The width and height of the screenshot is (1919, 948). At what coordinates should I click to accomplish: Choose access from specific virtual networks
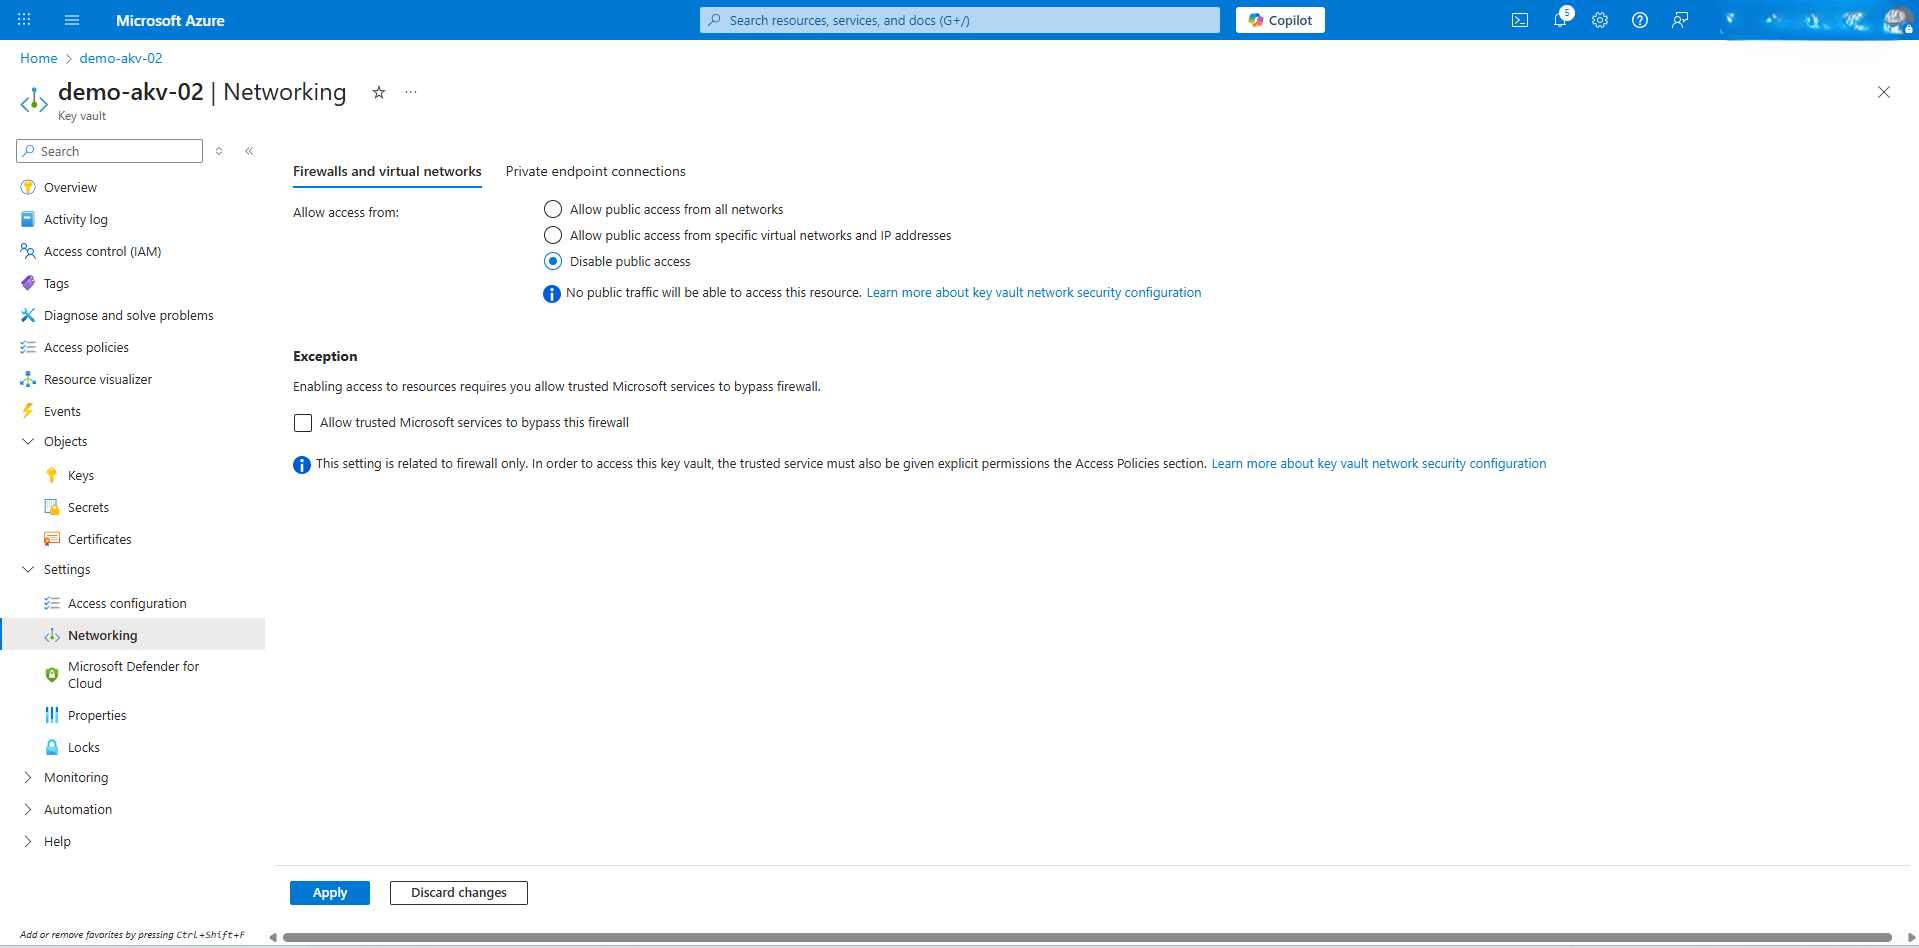tap(552, 235)
